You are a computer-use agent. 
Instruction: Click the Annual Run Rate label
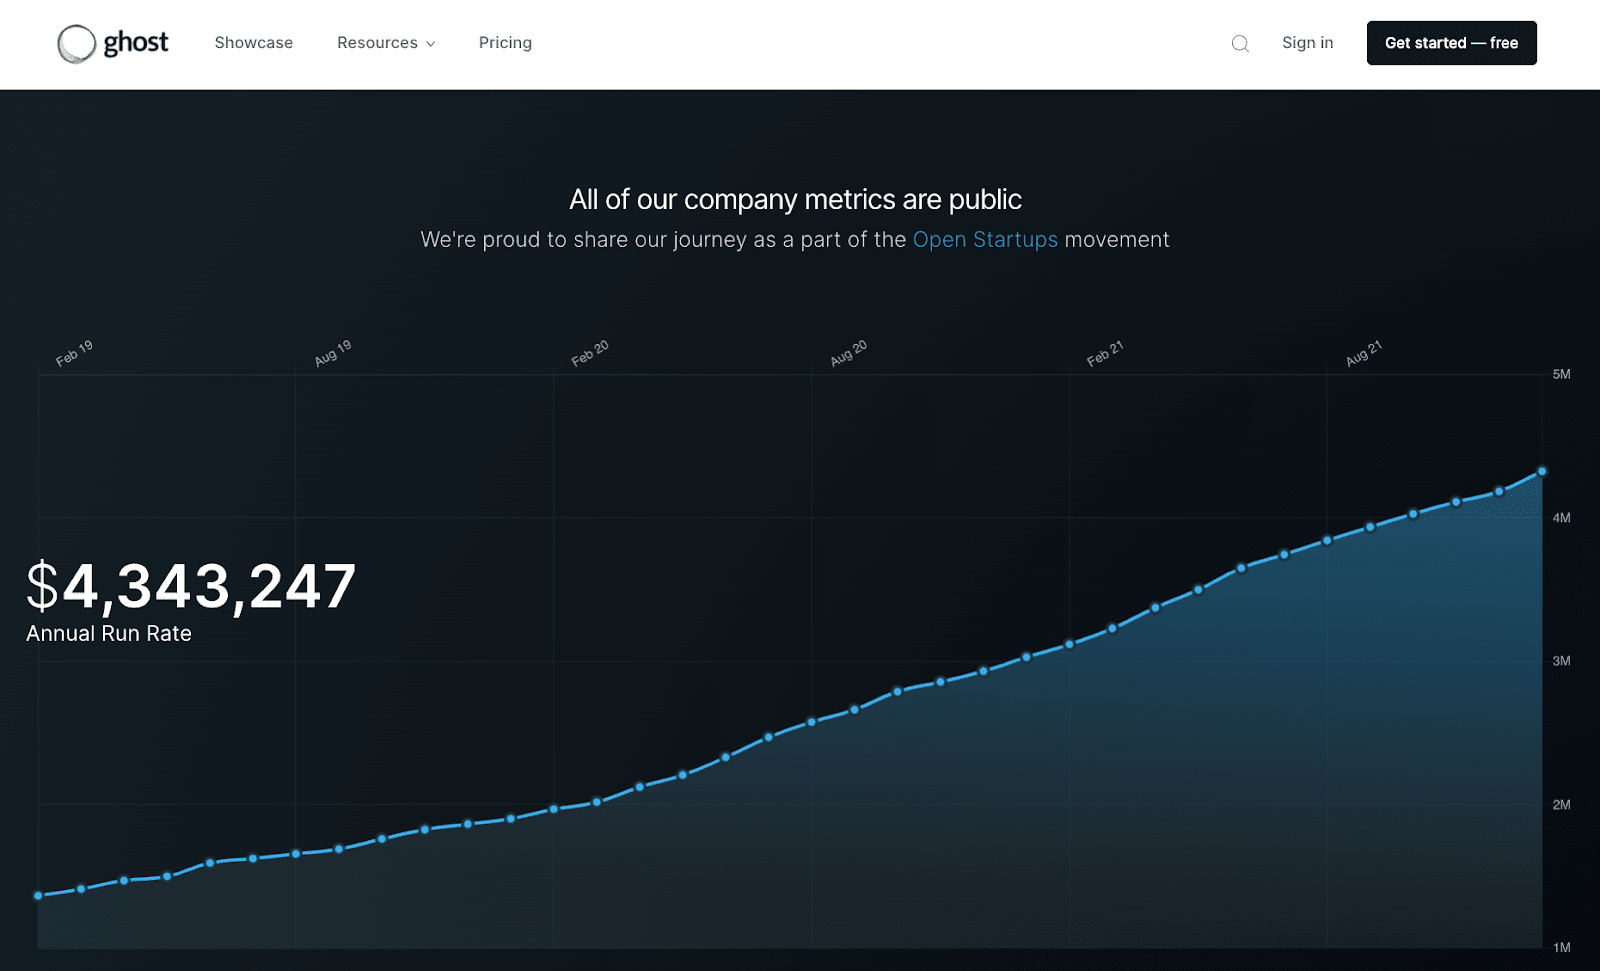point(109,634)
